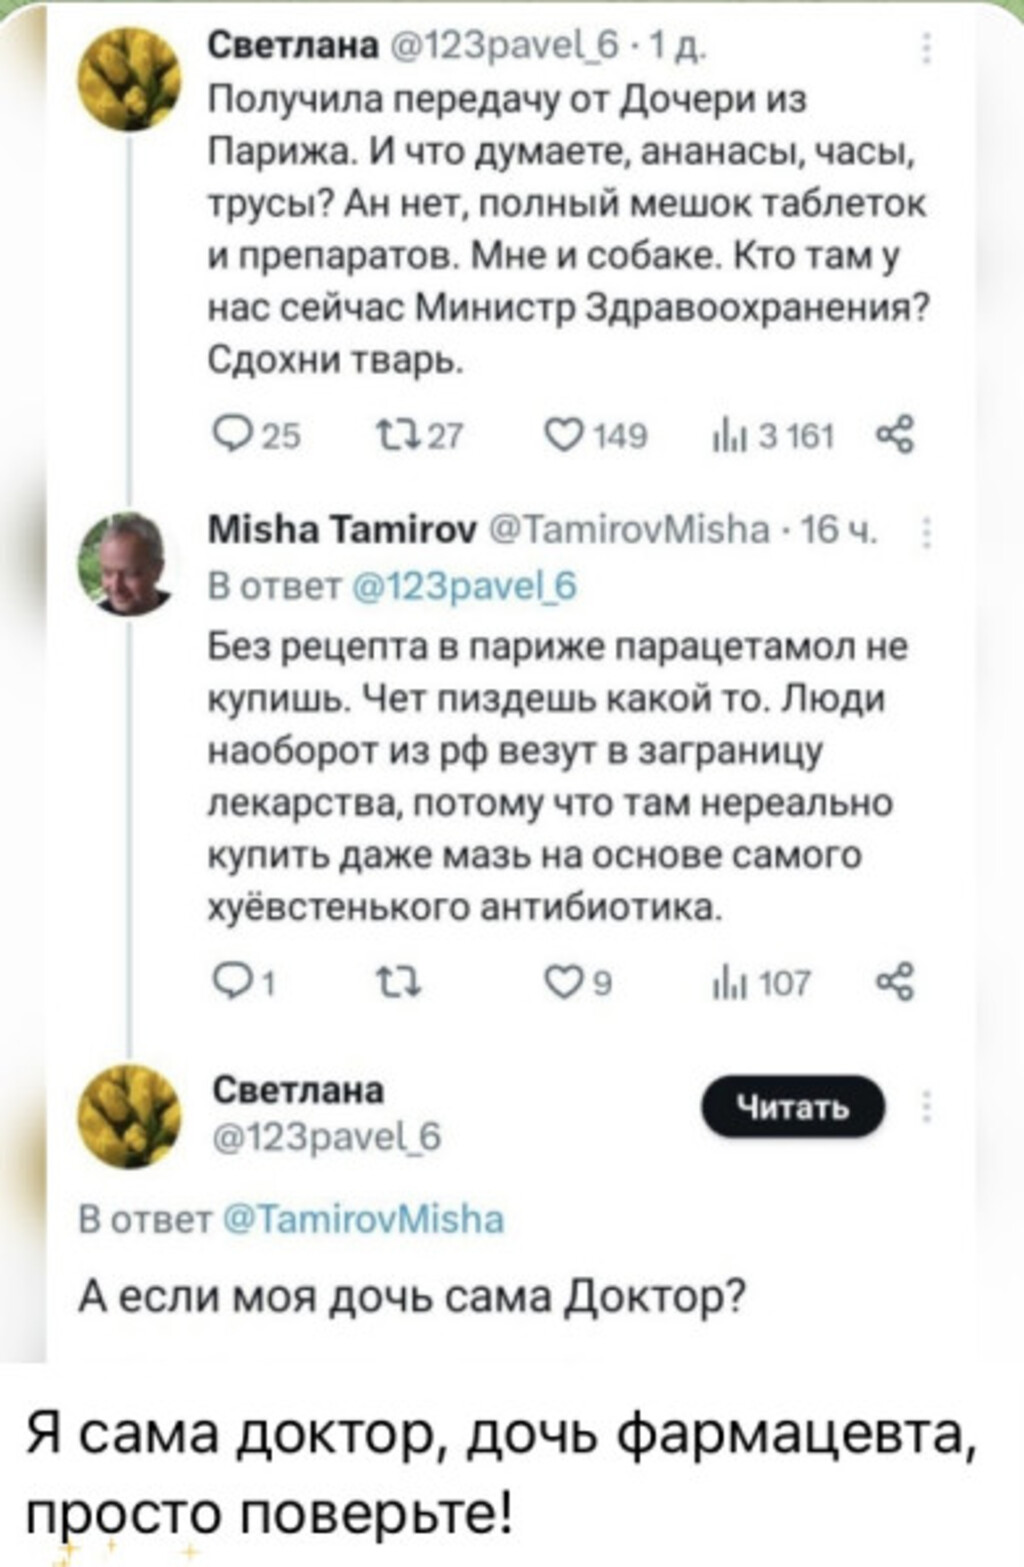
Task: Open Светлана's avatar on top tweet
Action: click(129, 78)
